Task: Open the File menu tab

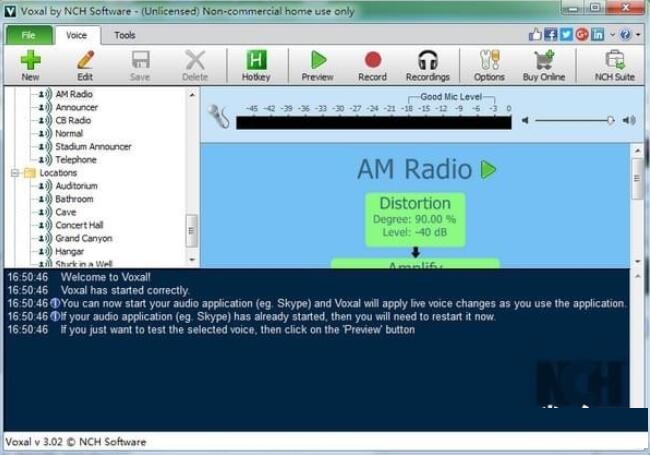Action: 28,35
